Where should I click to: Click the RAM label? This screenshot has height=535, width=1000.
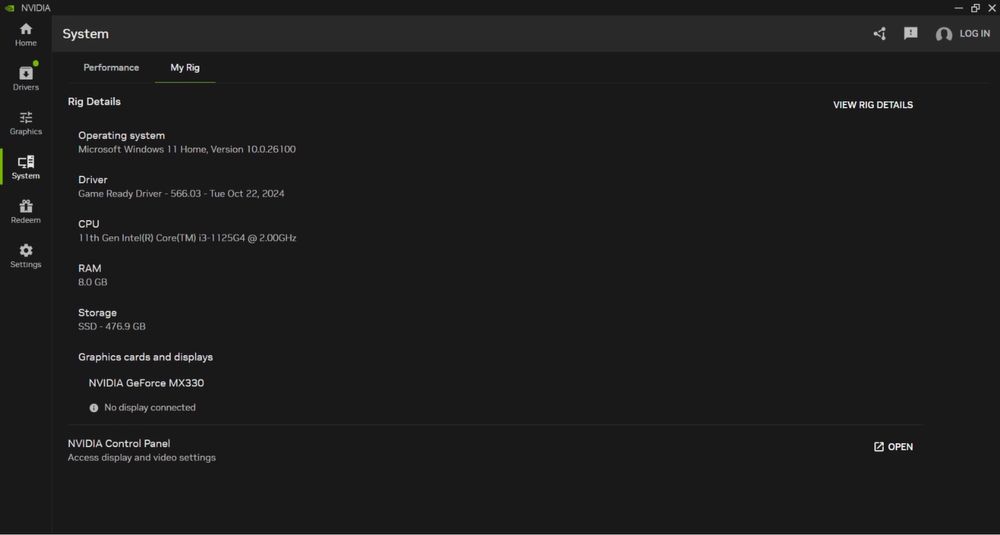click(x=89, y=268)
